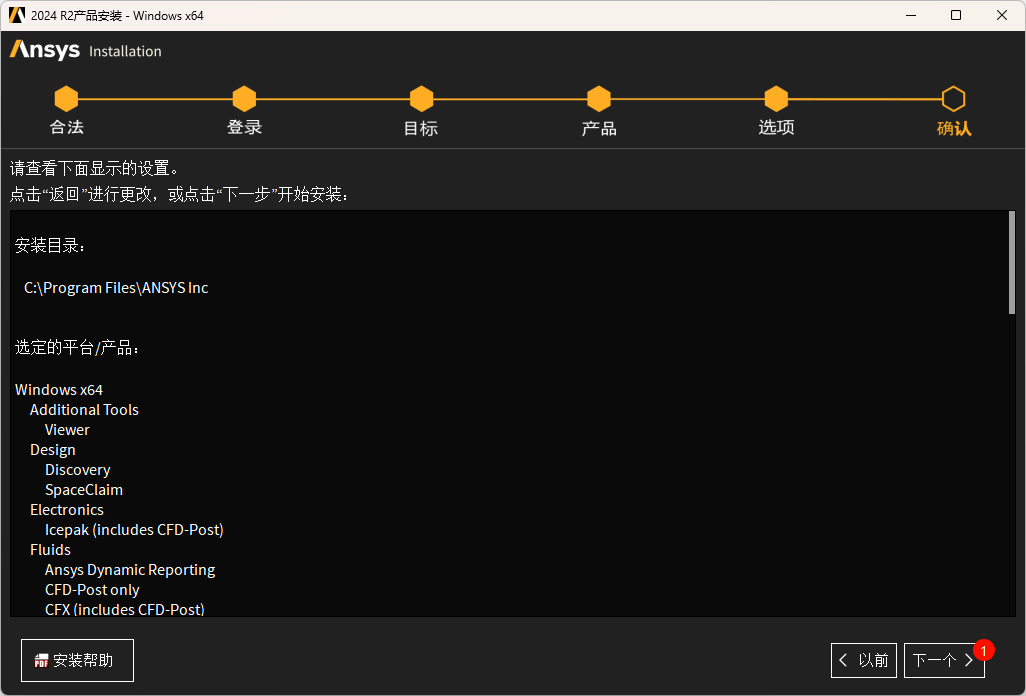
Task: Click CFX (includes CFD-Post) entry
Action: (125, 610)
